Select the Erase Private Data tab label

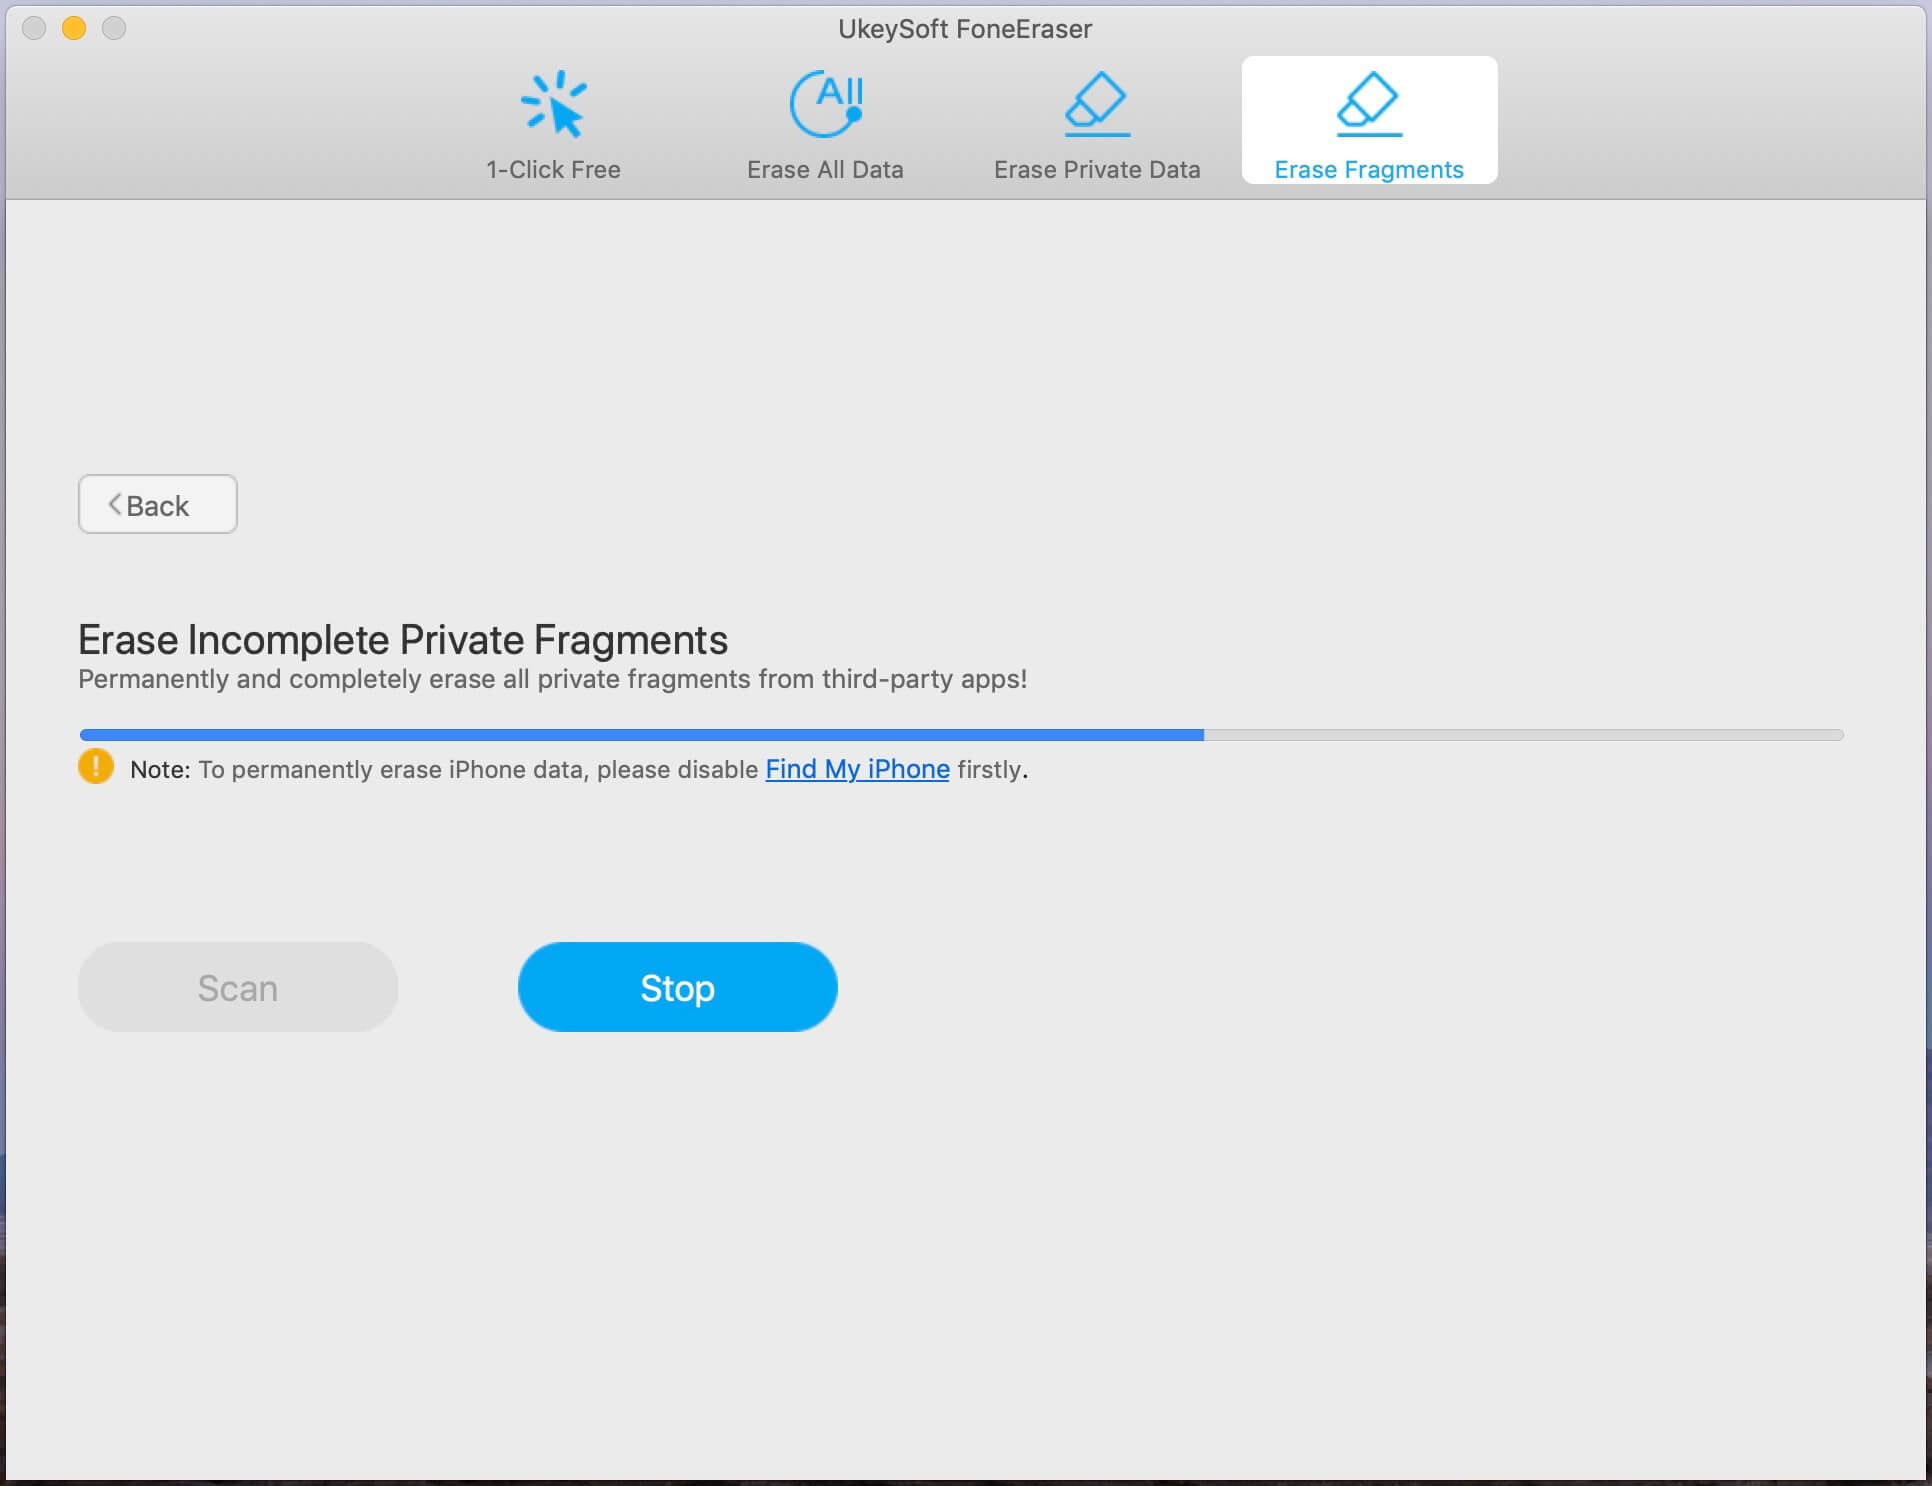click(x=1097, y=170)
